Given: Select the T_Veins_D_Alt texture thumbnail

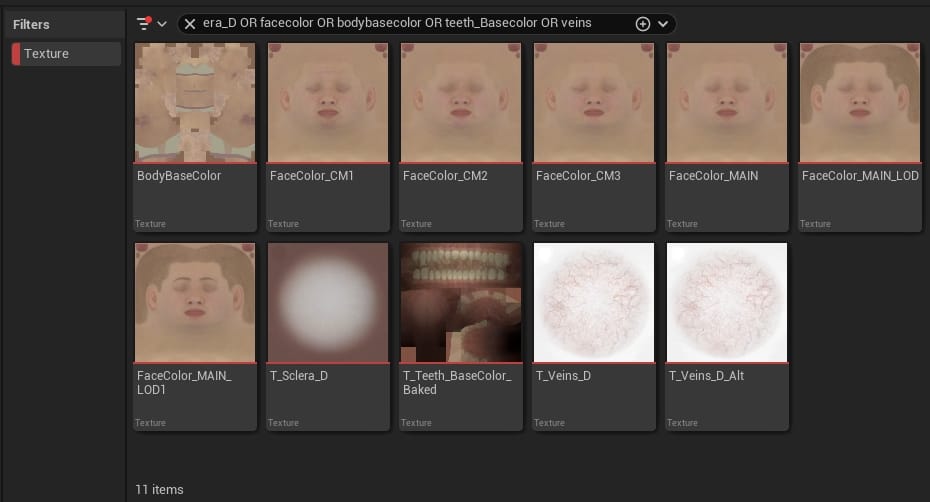Looking at the screenshot, I should coord(727,302).
